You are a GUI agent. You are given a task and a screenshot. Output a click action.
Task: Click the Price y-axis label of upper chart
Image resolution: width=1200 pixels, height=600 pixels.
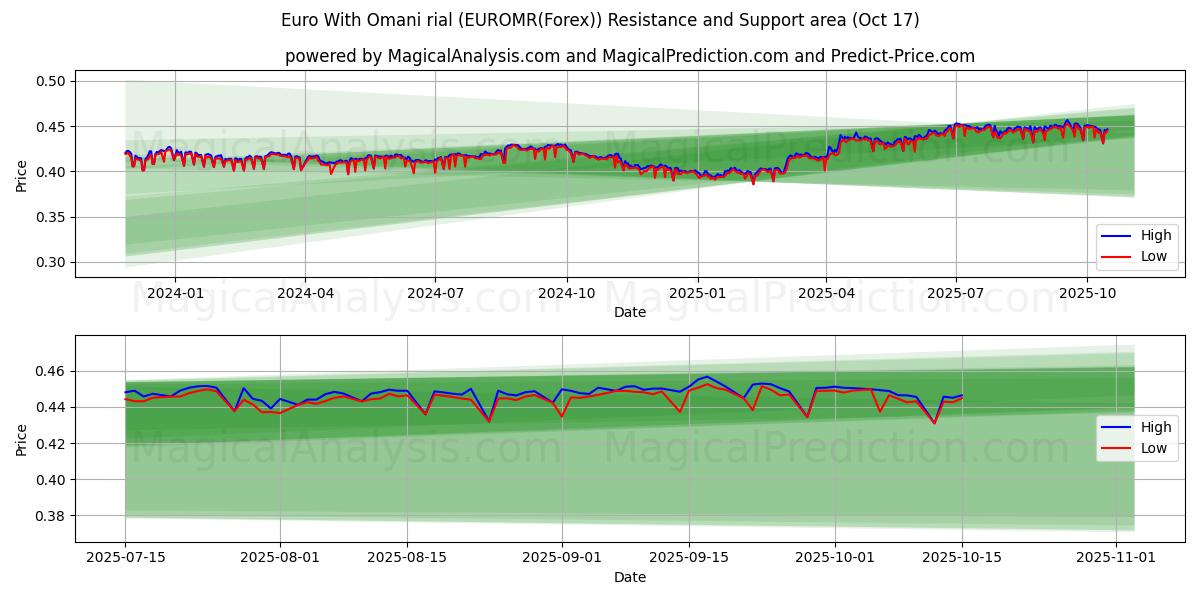coord(22,175)
